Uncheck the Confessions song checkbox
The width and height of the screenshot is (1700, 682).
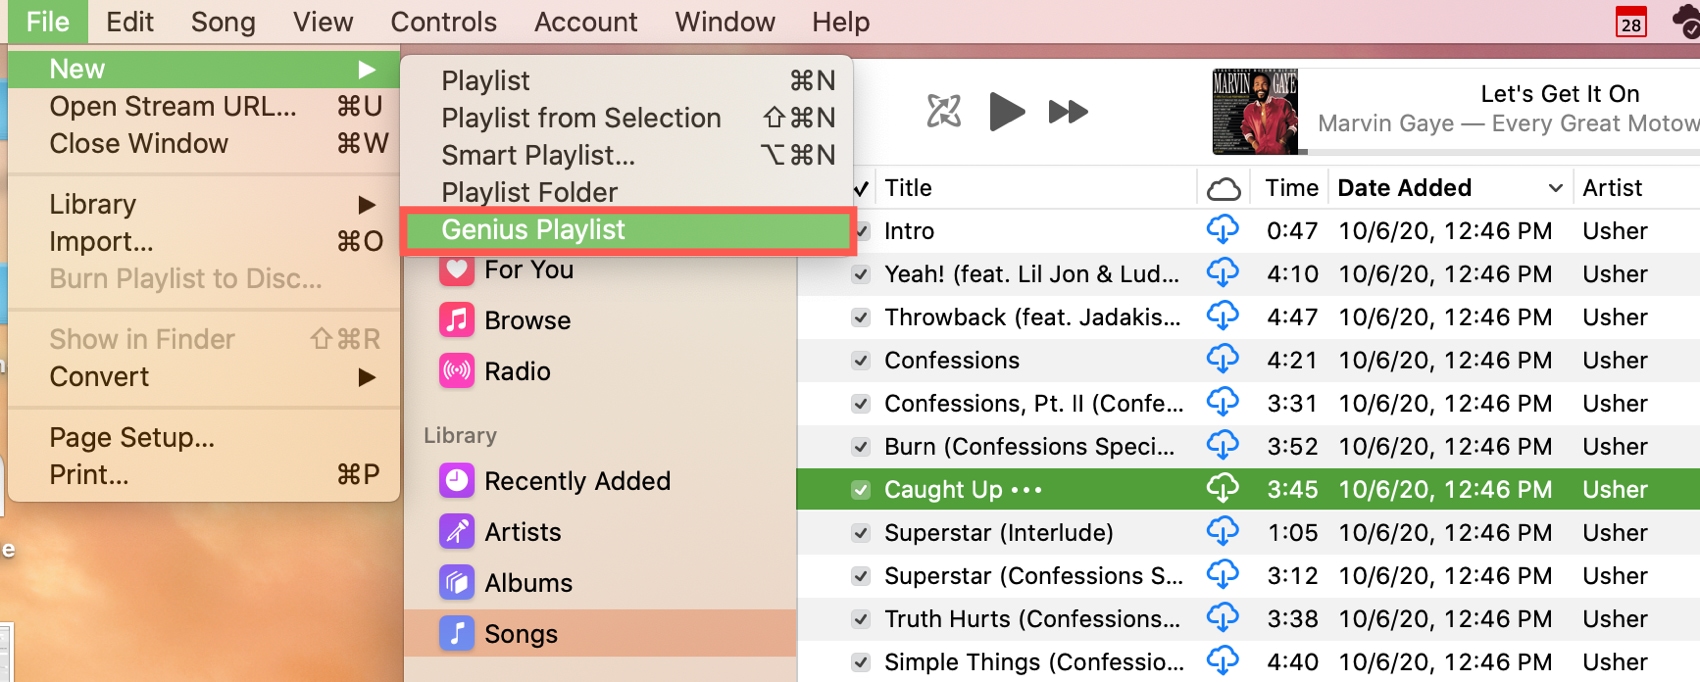point(860,360)
